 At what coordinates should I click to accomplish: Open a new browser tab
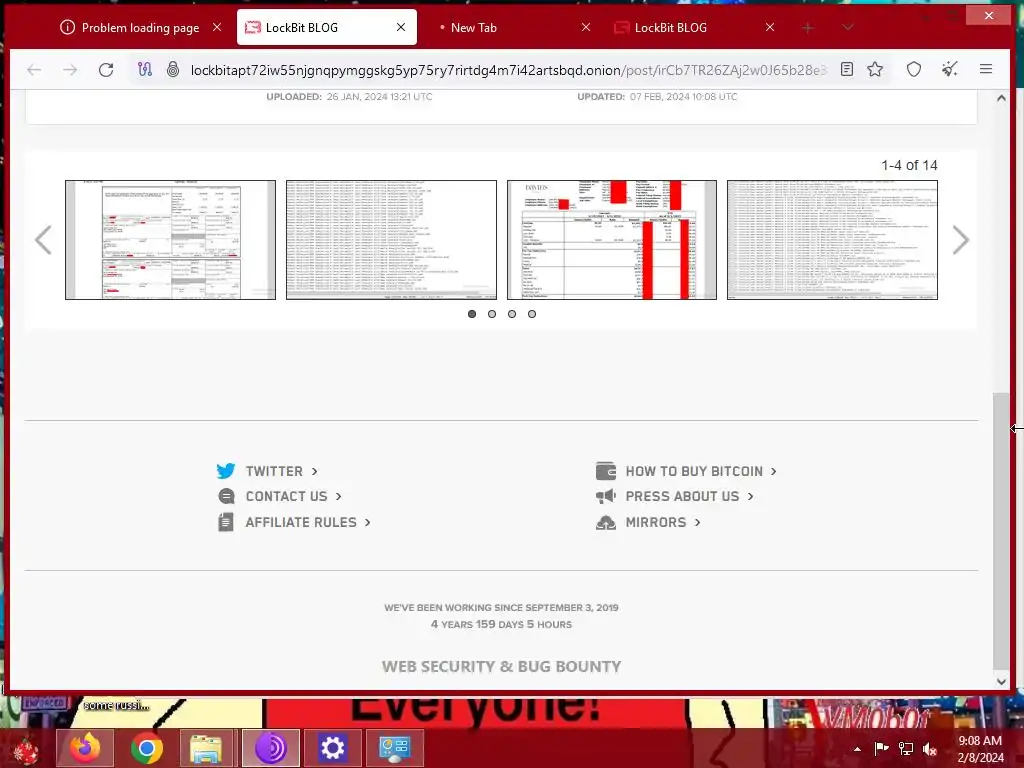click(x=808, y=27)
